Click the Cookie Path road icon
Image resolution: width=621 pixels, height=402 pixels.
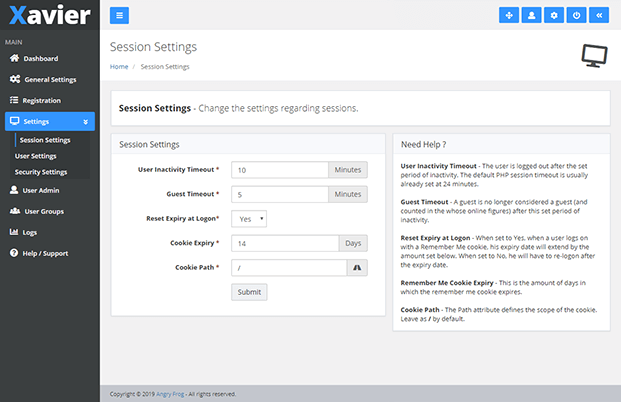(357, 267)
